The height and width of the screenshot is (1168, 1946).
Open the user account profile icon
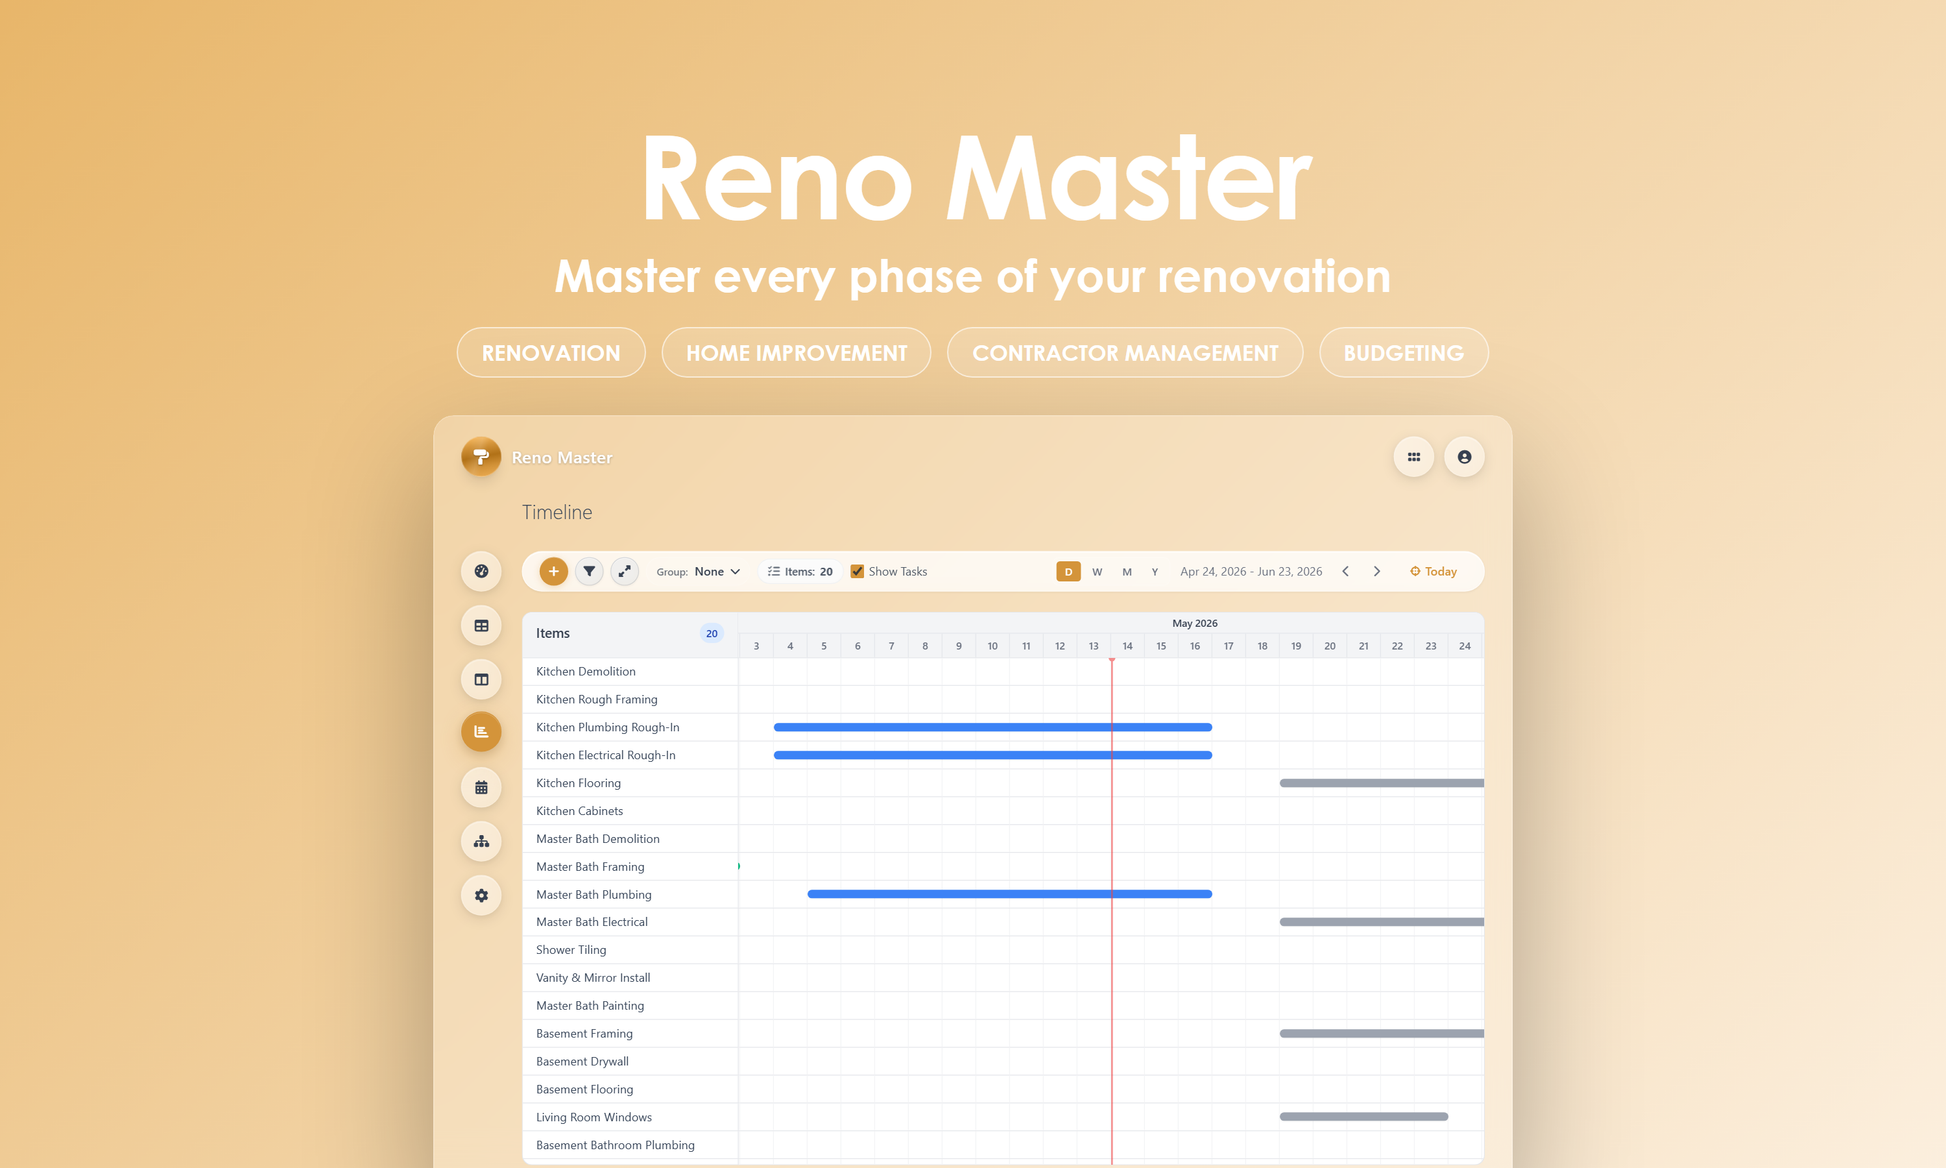(x=1464, y=457)
